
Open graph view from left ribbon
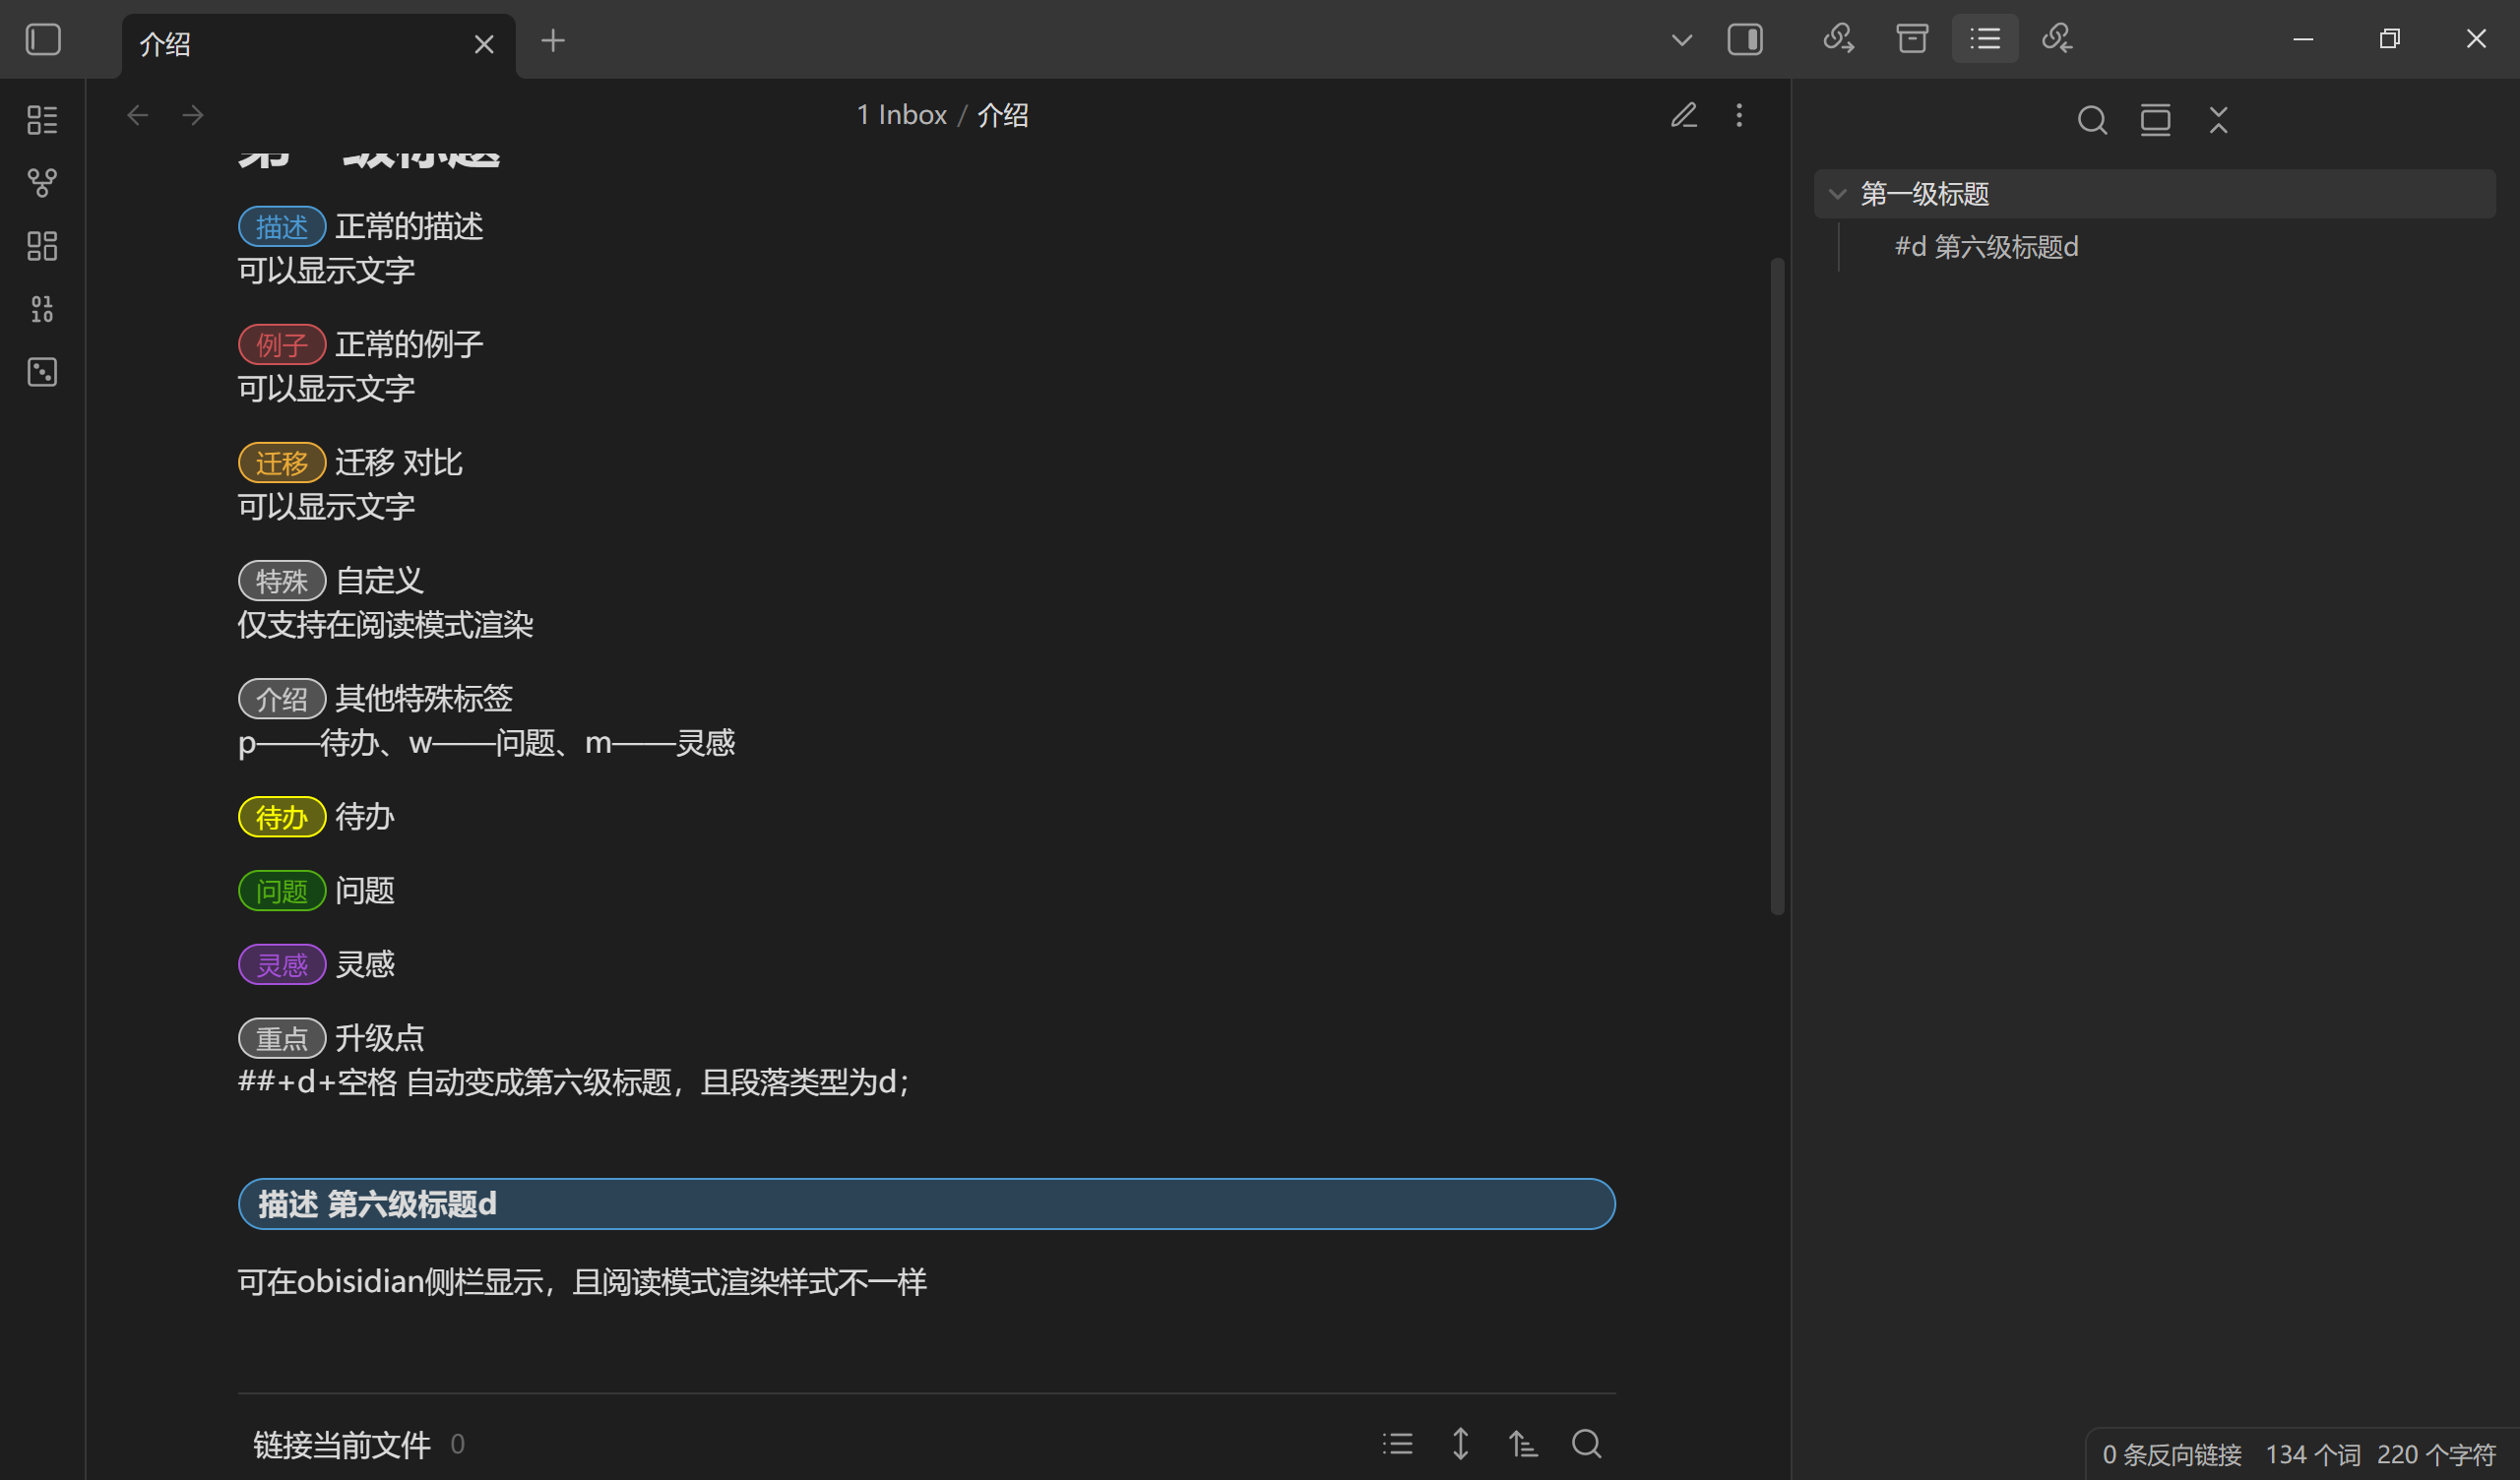pyautogui.click(x=42, y=182)
